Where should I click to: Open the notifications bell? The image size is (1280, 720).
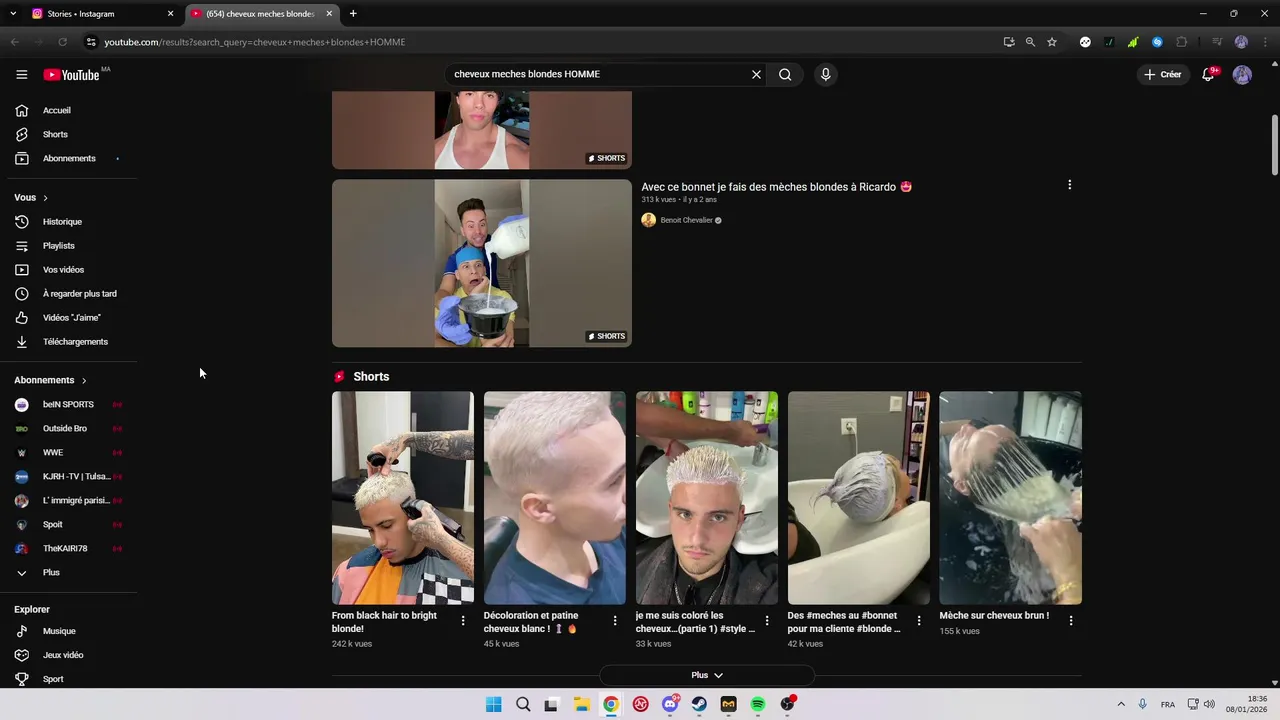tap(1208, 75)
